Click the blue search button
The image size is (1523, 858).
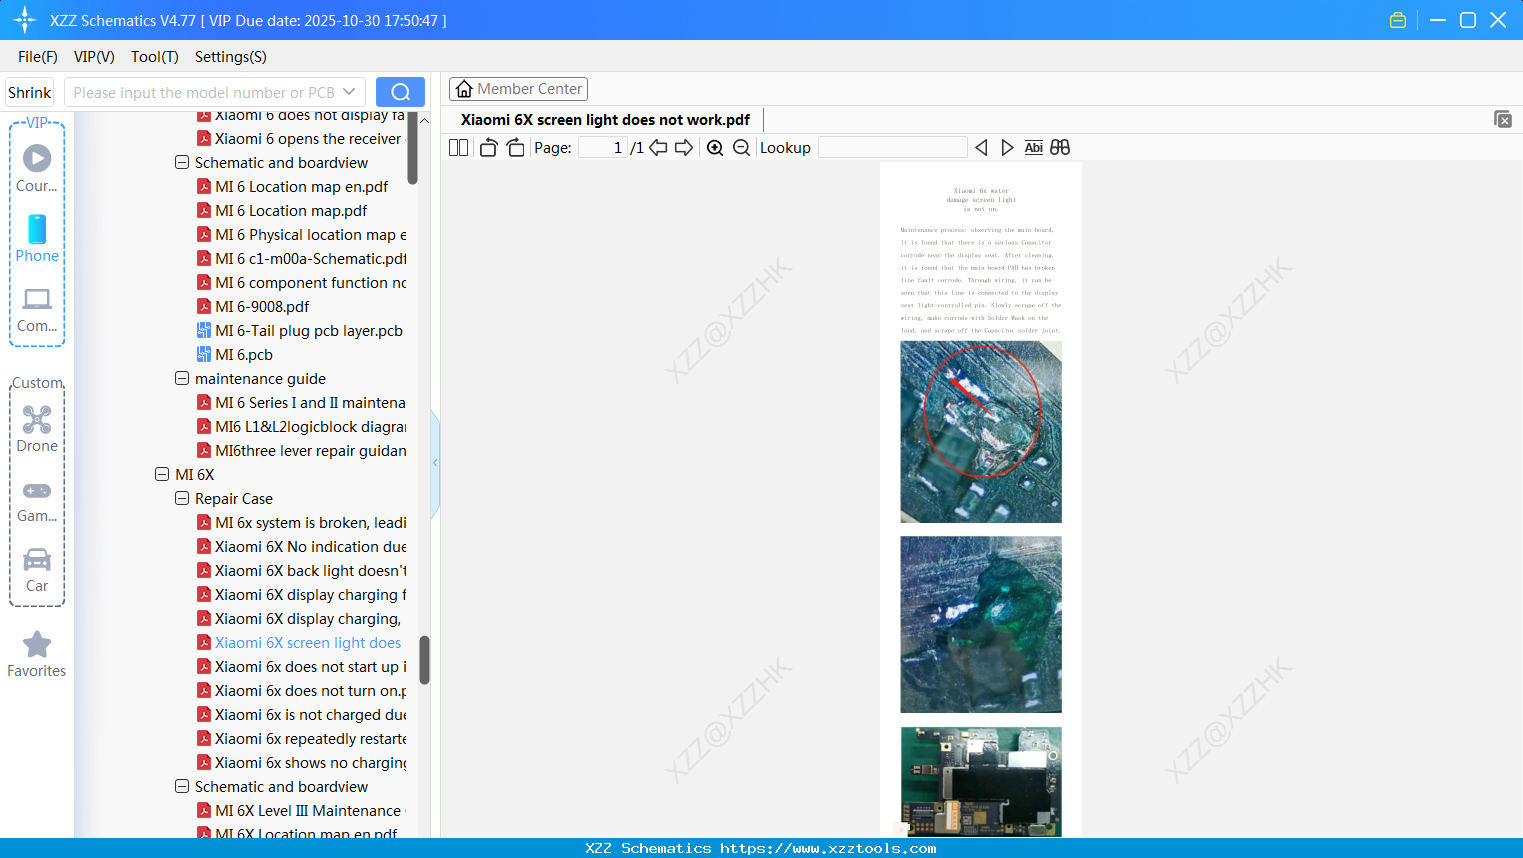click(x=400, y=92)
